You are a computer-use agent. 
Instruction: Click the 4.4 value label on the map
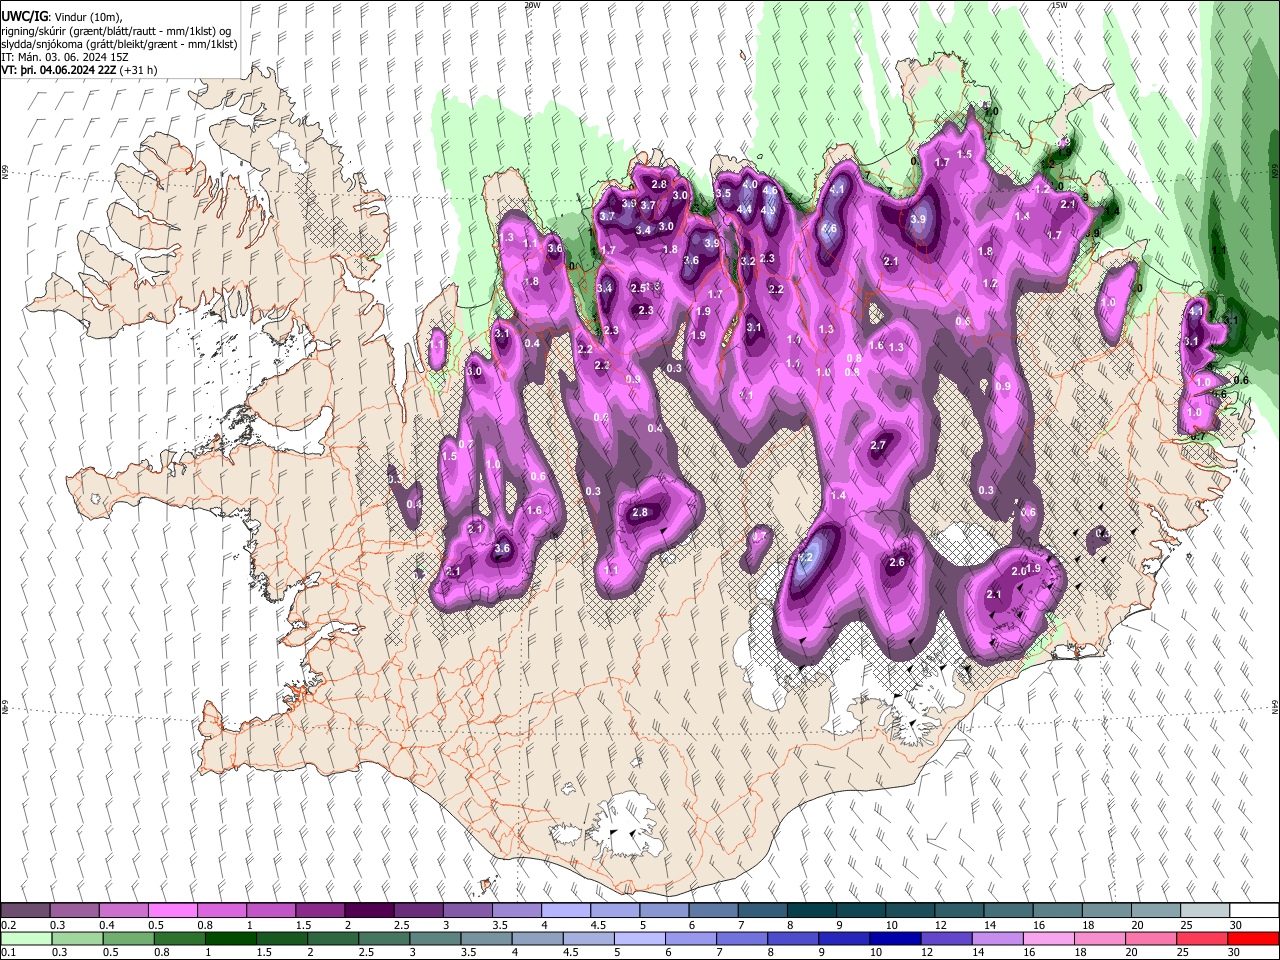point(744,209)
